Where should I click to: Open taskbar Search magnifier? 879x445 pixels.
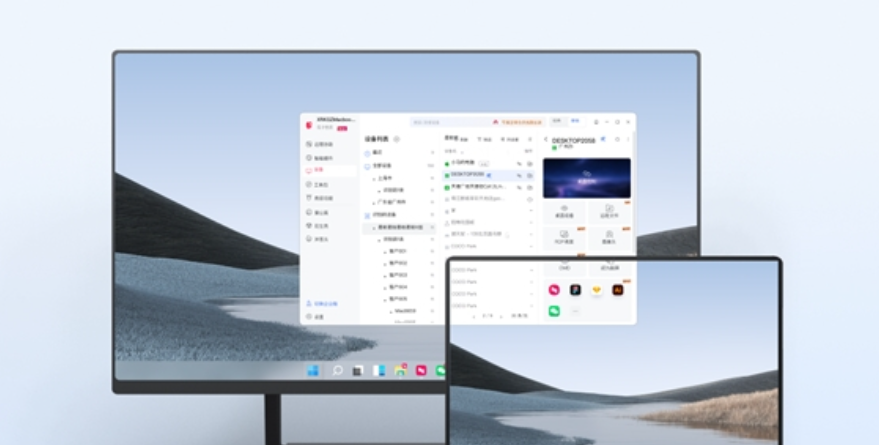click(x=337, y=371)
